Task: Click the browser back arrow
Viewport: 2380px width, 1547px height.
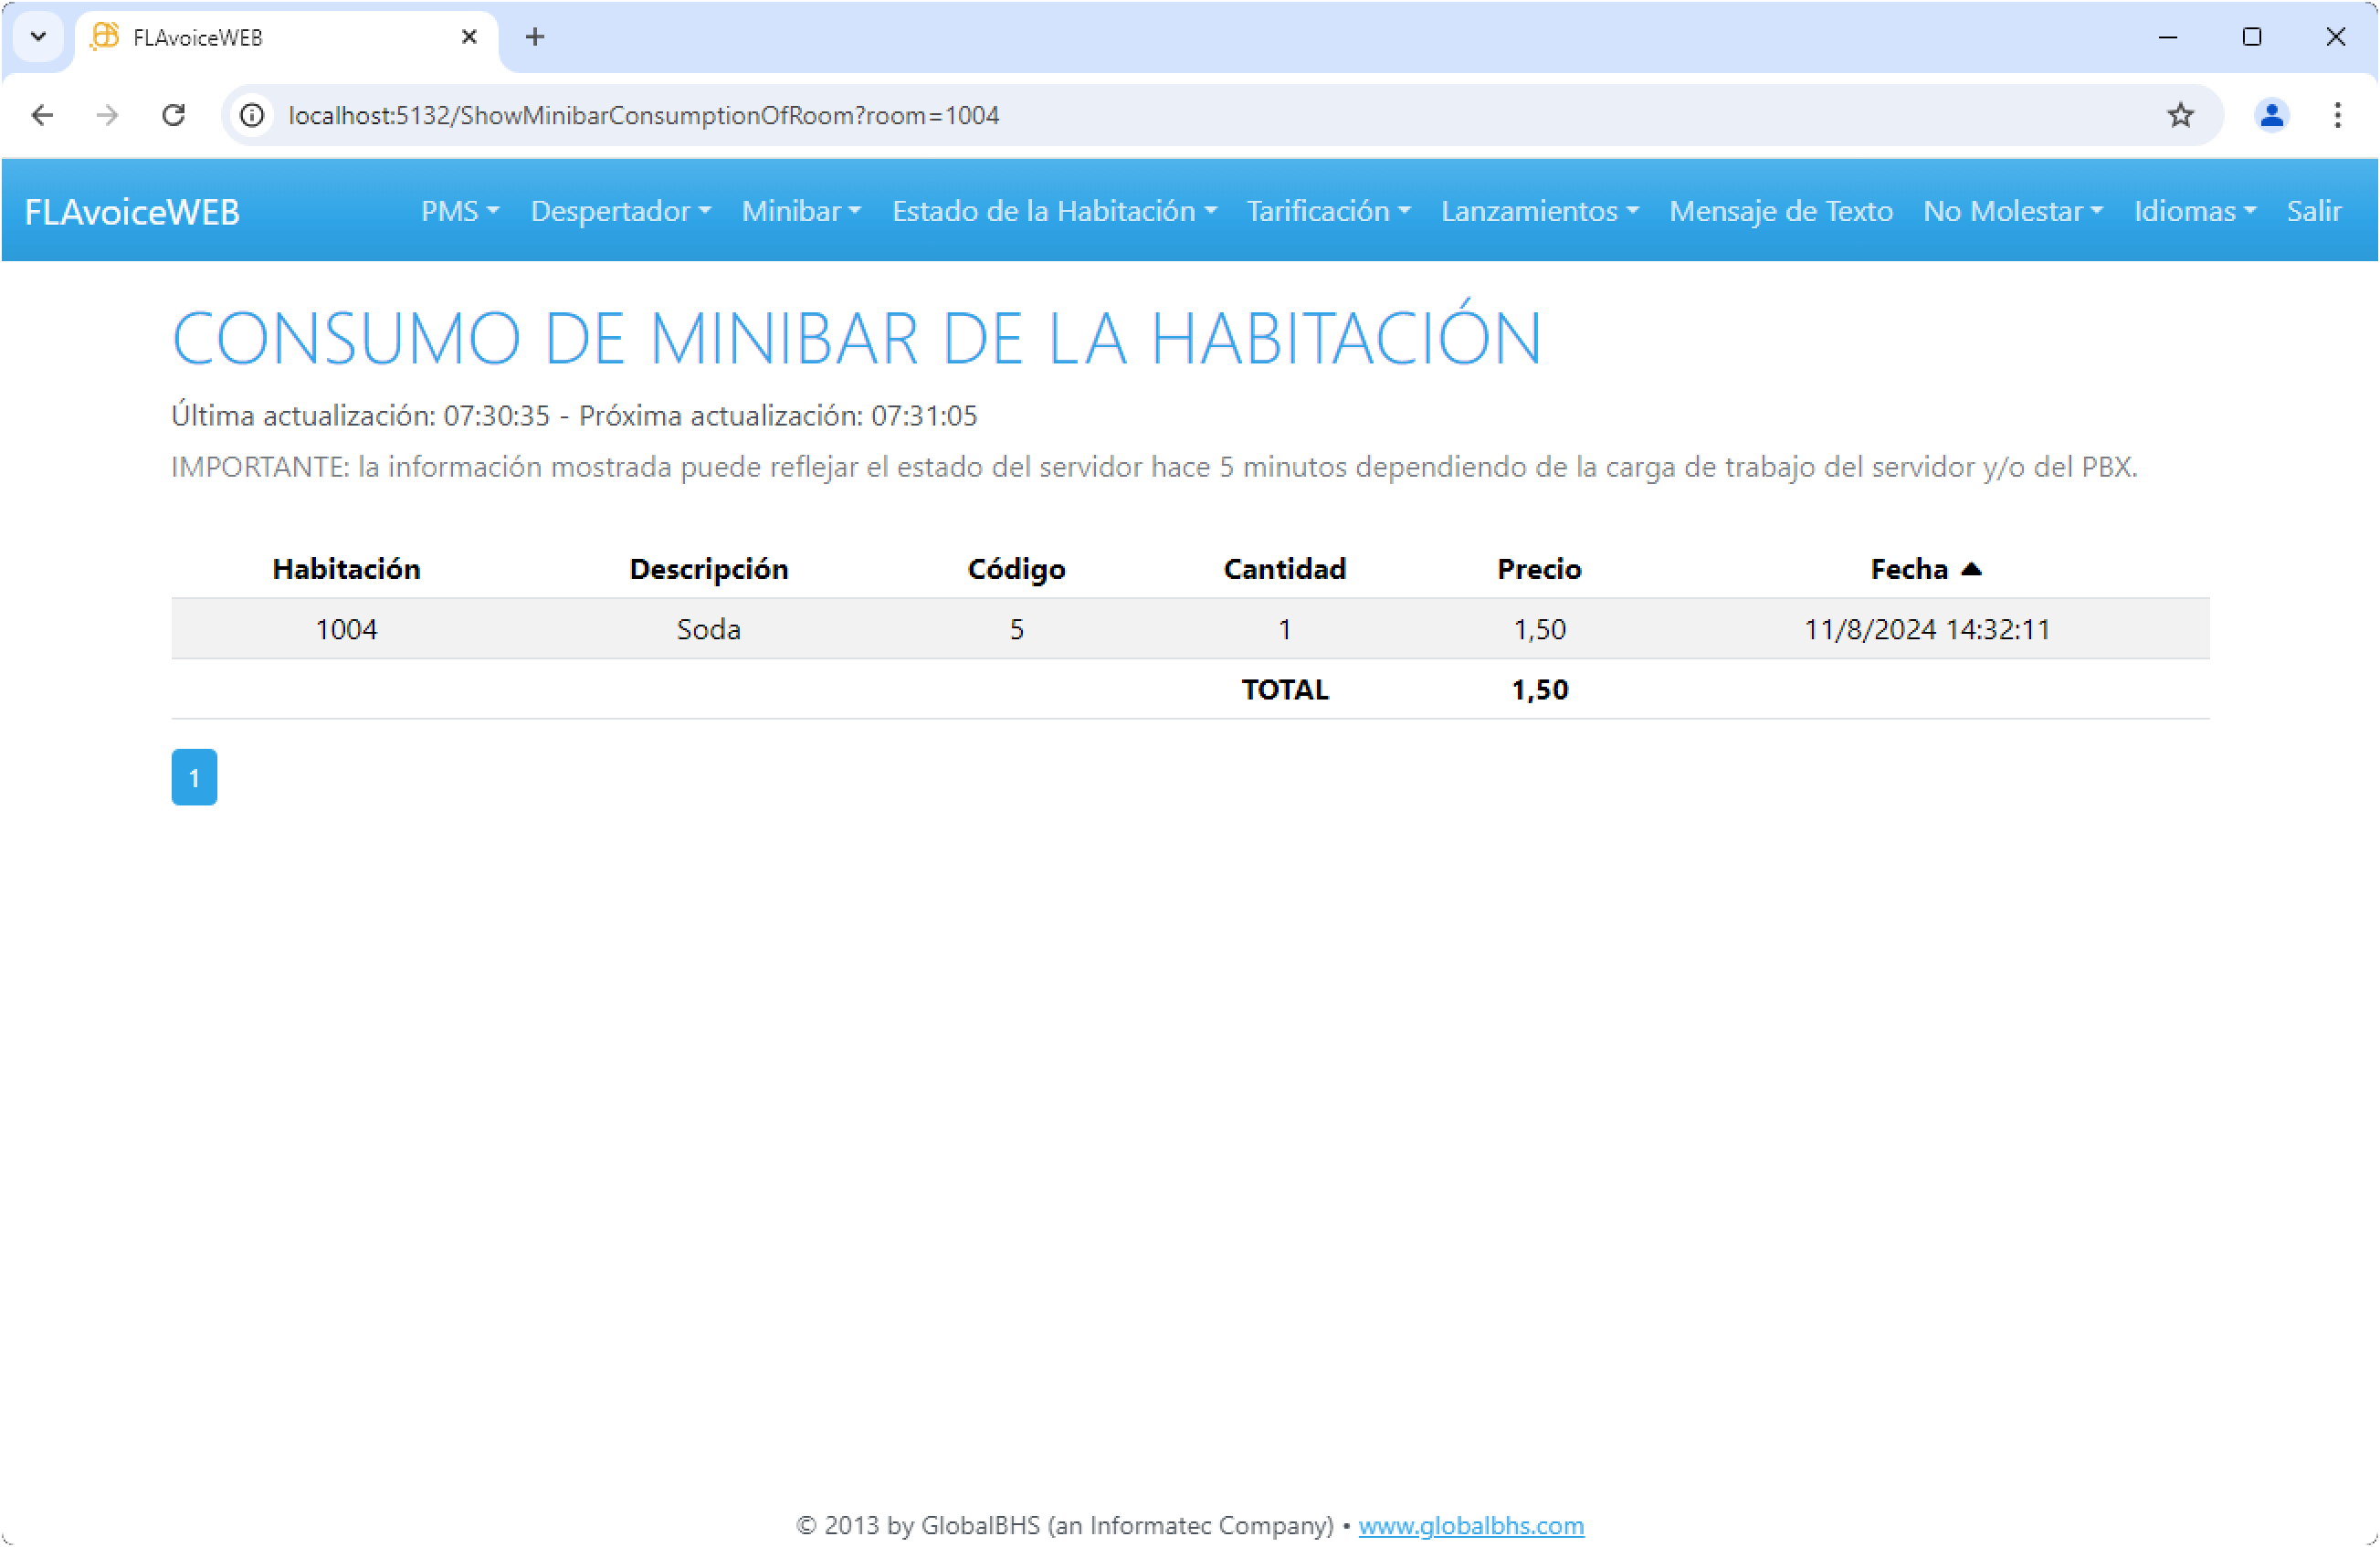Action: point(42,115)
